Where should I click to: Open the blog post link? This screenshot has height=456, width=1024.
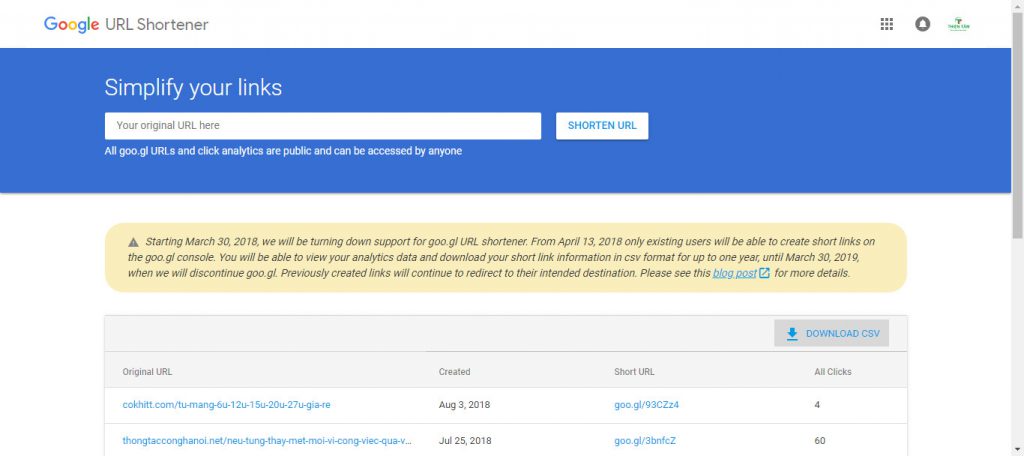pyautogui.click(x=735, y=273)
